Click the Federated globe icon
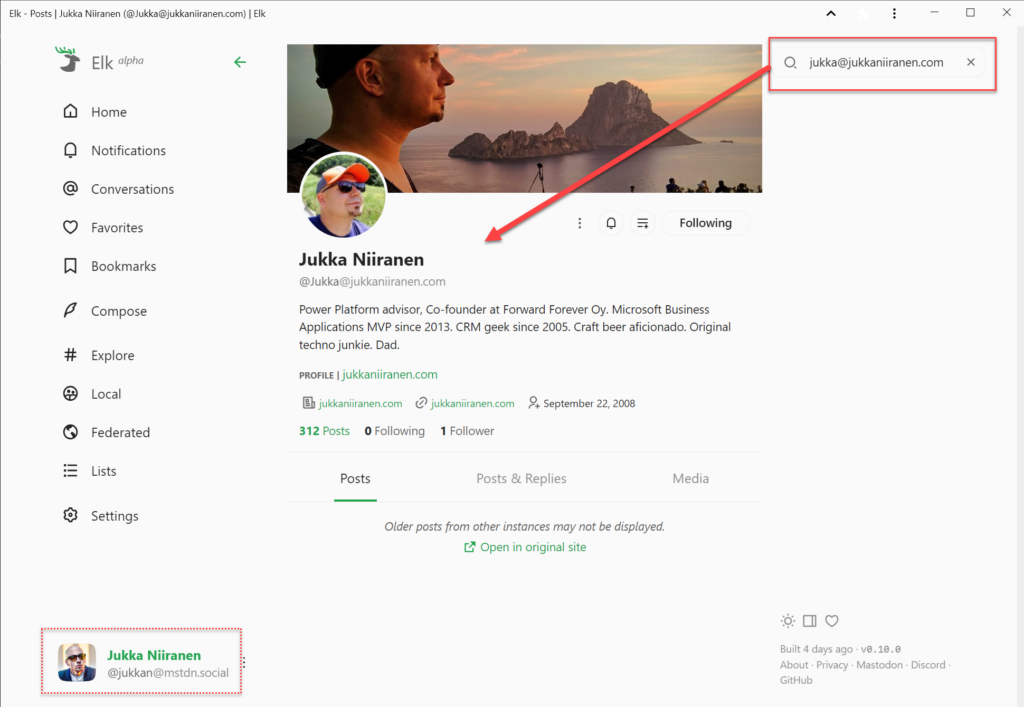Screen dimensions: 1024x707 click(71, 432)
